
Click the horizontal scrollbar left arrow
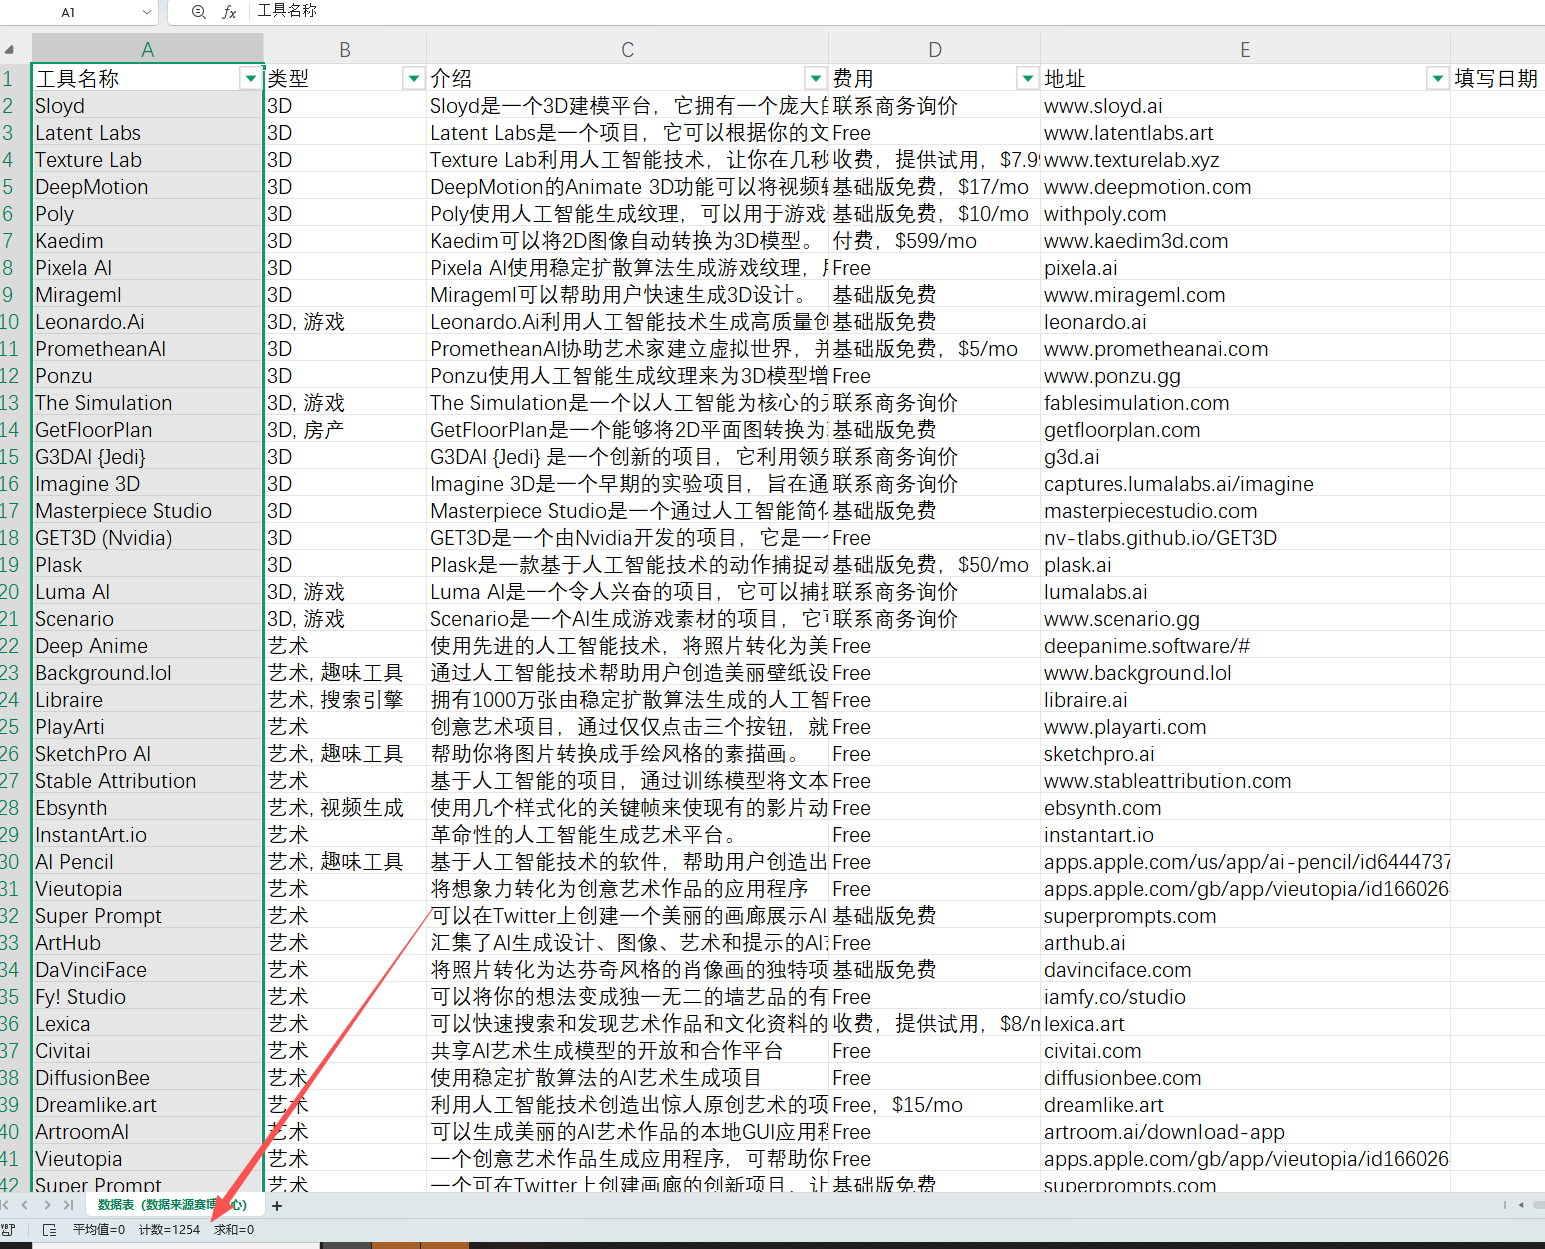[x=1521, y=1205]
